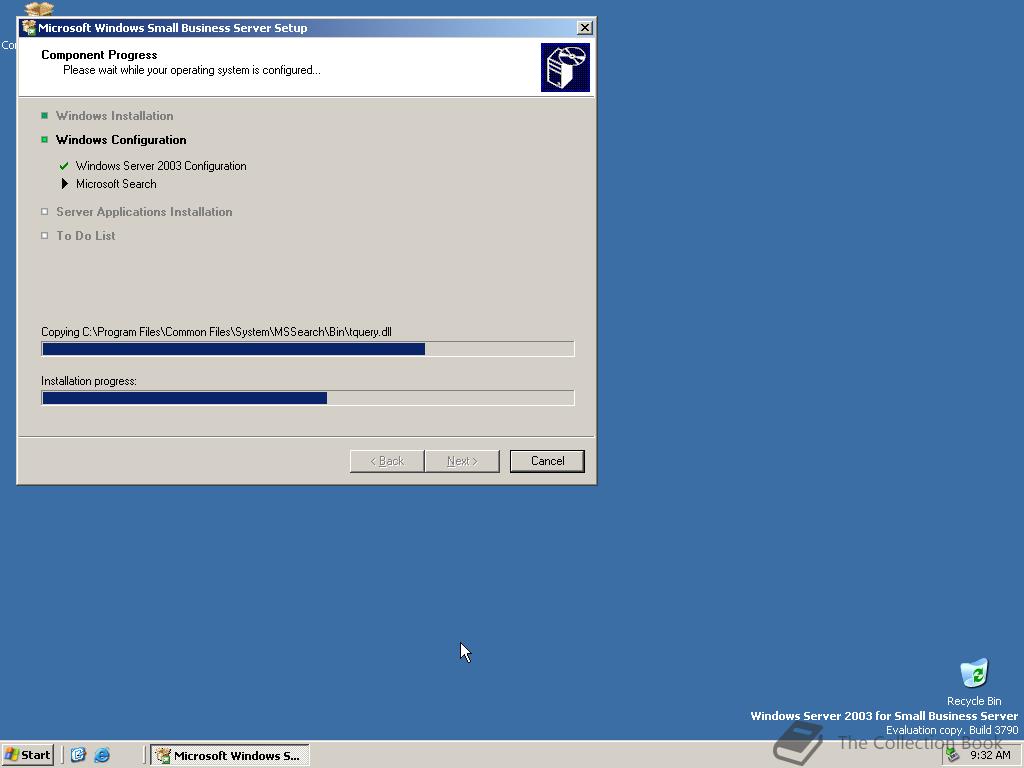1024x768 pixels.
Task: Click the Small Business Server Setup title bar
Action: (x=306, y=27)
